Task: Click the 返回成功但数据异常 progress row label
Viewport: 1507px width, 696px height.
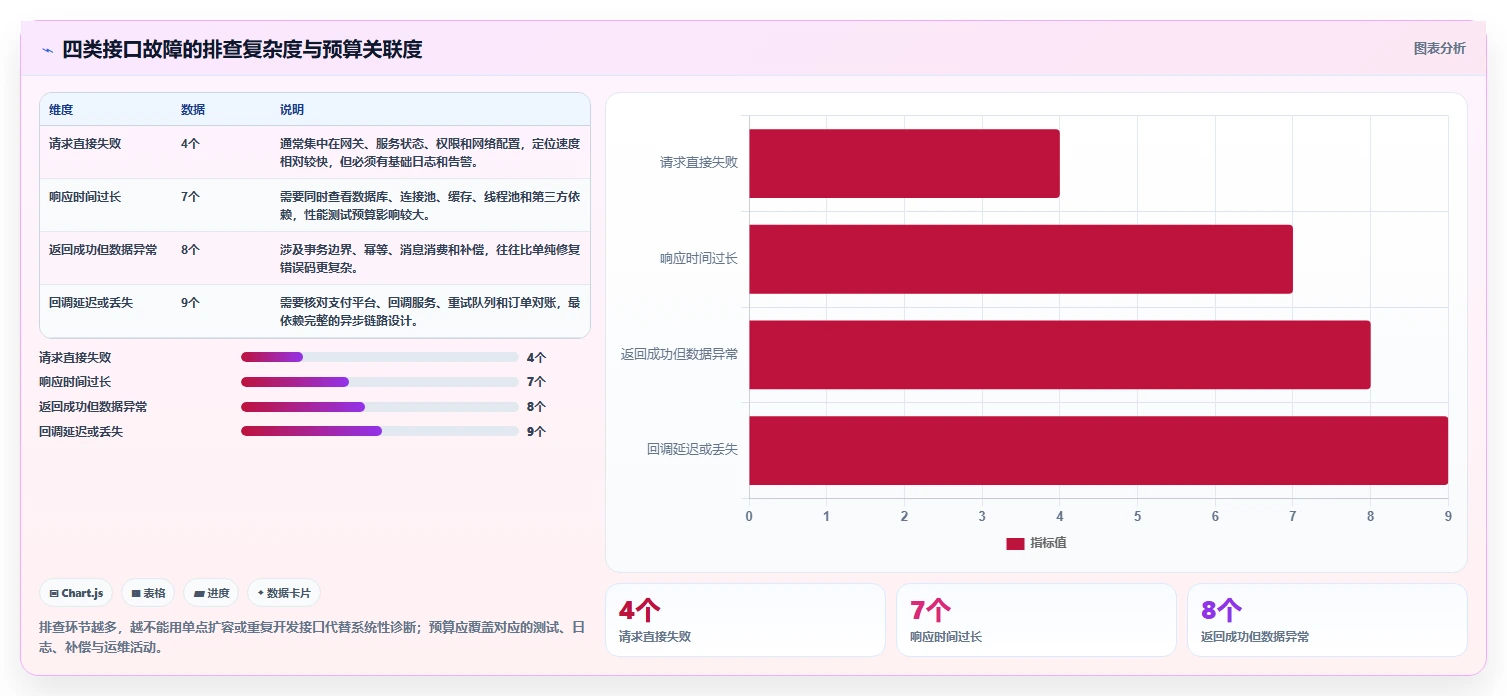Action: [x=93, y=407]
